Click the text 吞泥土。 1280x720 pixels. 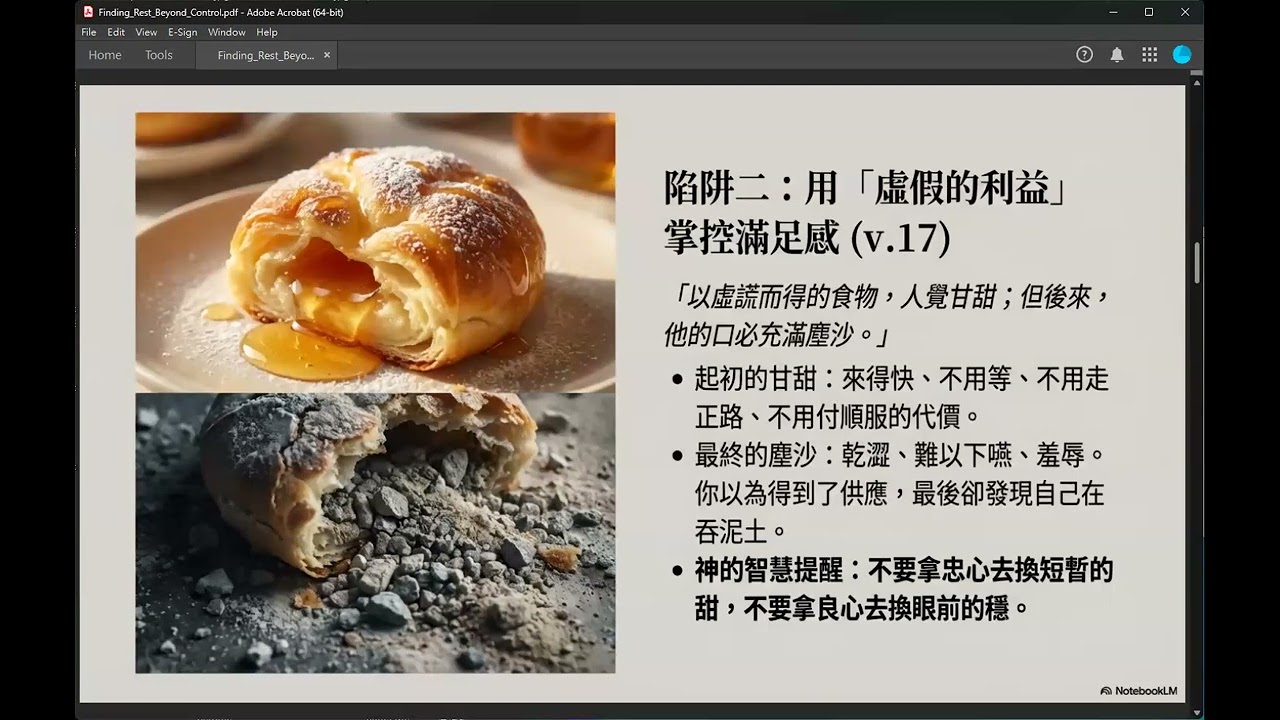[x=741, y=531]
